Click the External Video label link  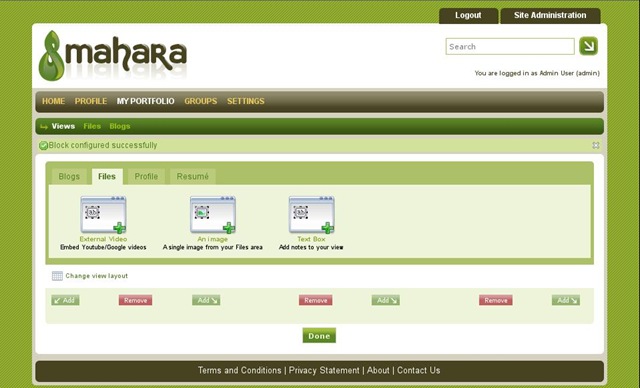point(103,239)
